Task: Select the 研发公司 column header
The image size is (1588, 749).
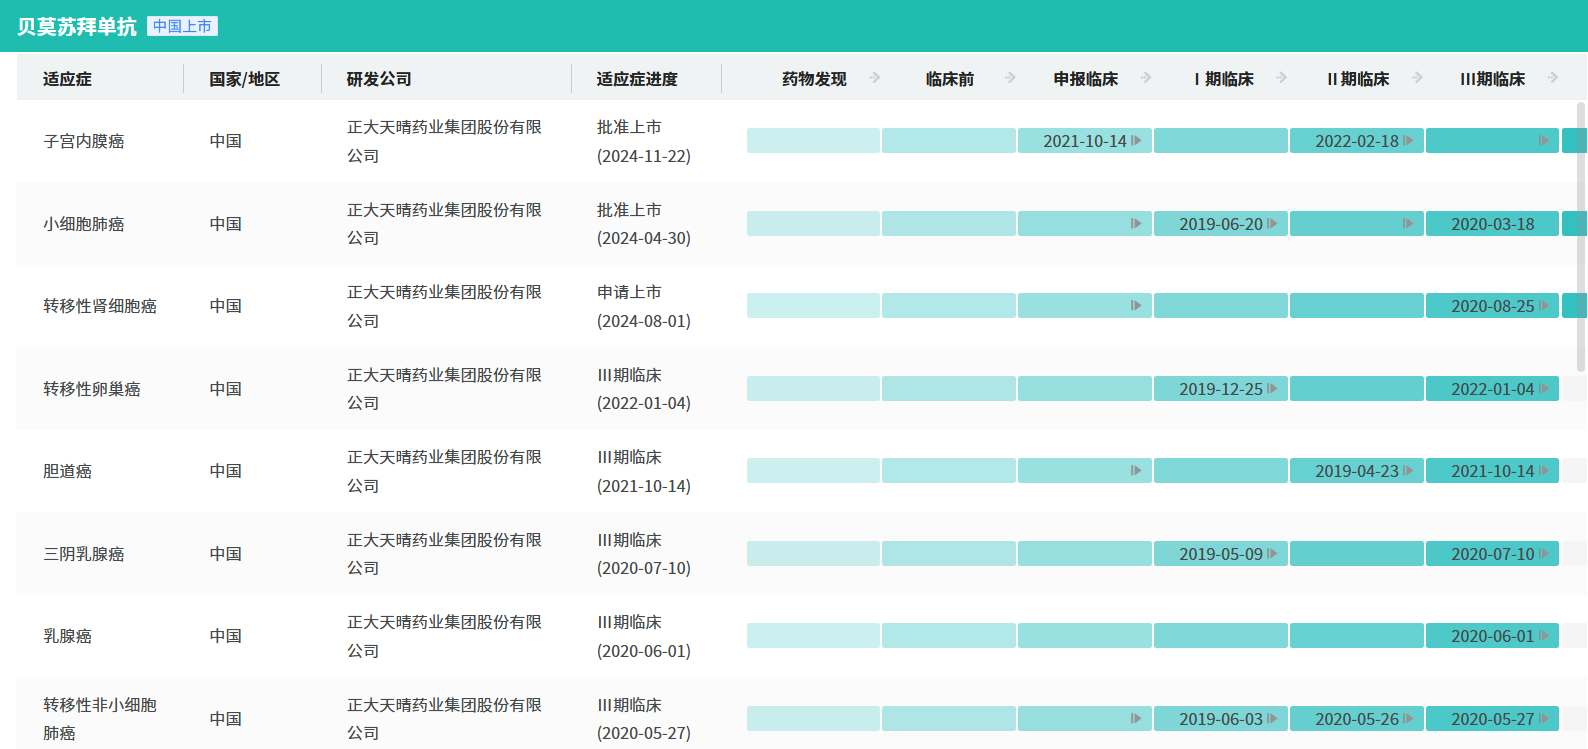Action: (x=379, y=79)
